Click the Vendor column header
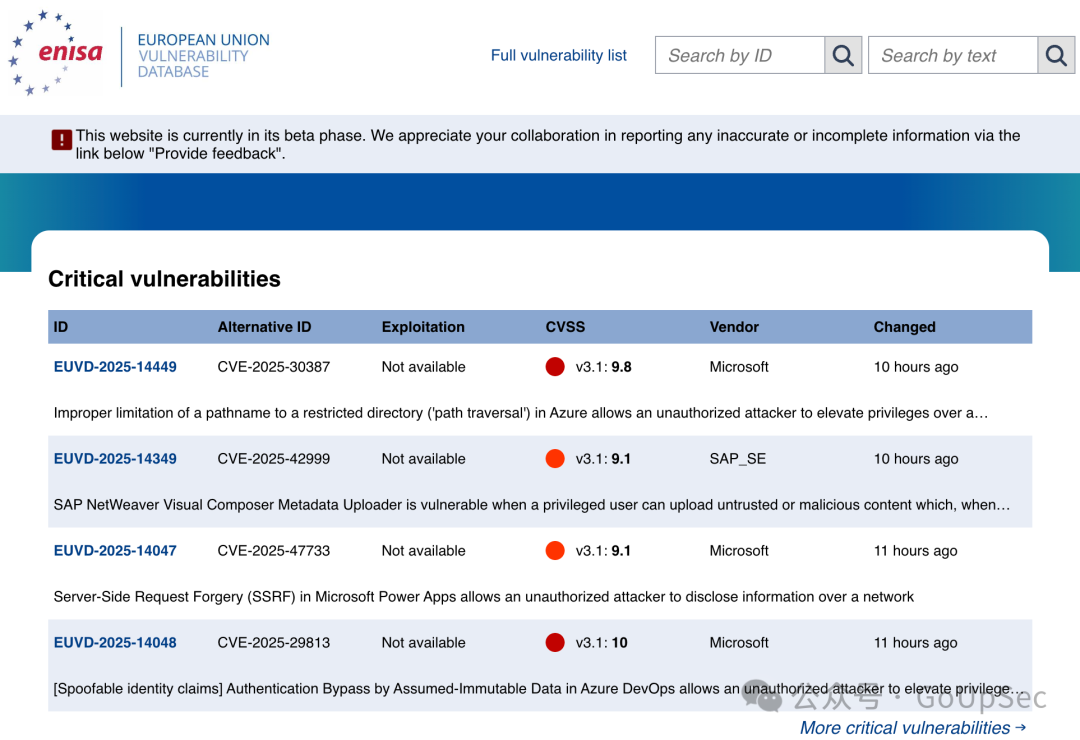 [734, 327]
